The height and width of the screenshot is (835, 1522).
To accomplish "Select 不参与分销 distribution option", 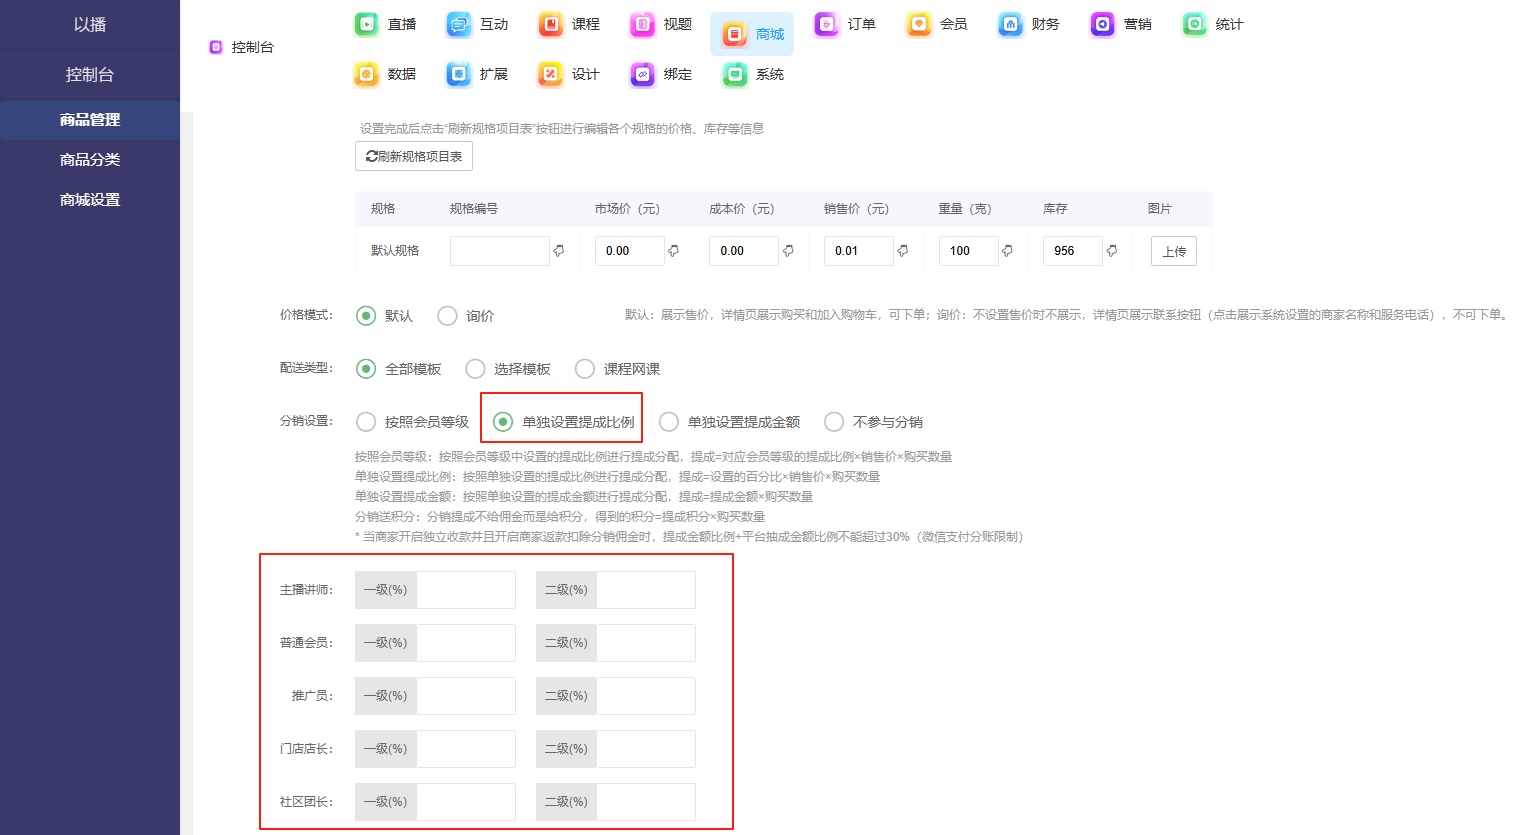I will (834, 422).
